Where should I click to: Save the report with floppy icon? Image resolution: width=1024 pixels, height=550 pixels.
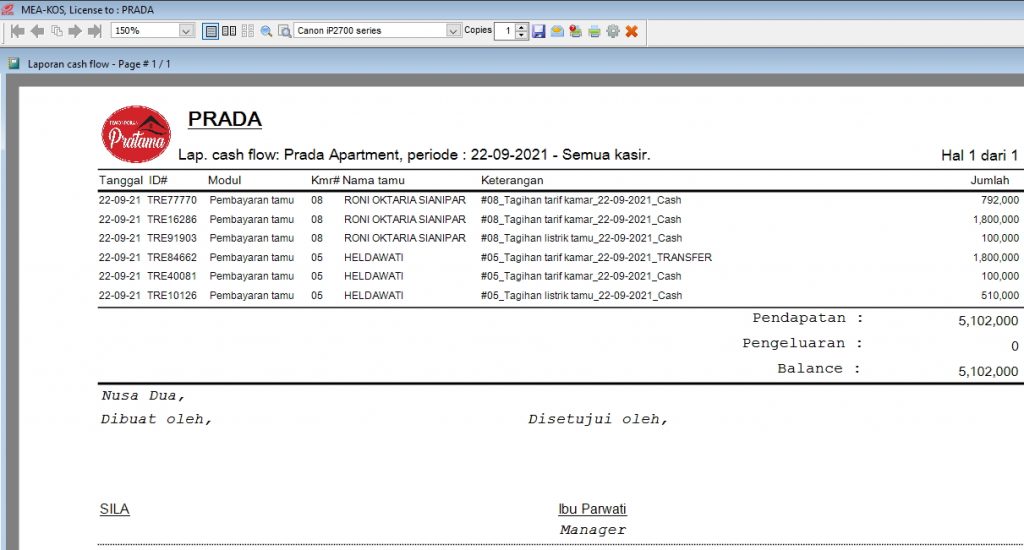coord(539,31)
